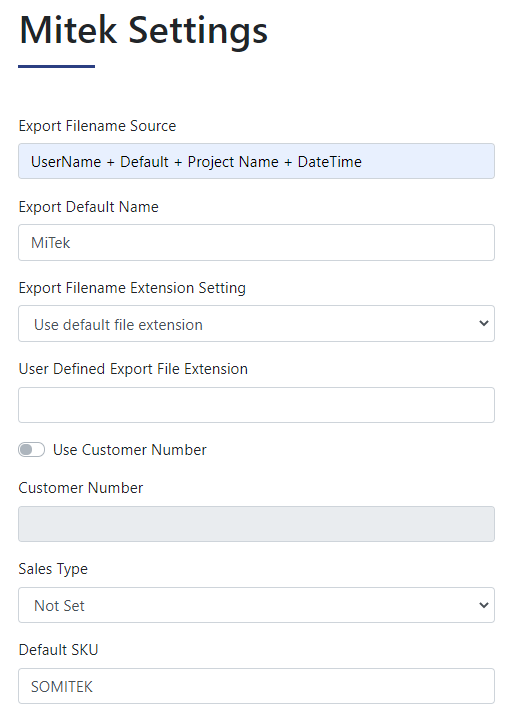Select the Export Filename Source field
Viewport: 522px width, 715px height.
coord(256,161)
